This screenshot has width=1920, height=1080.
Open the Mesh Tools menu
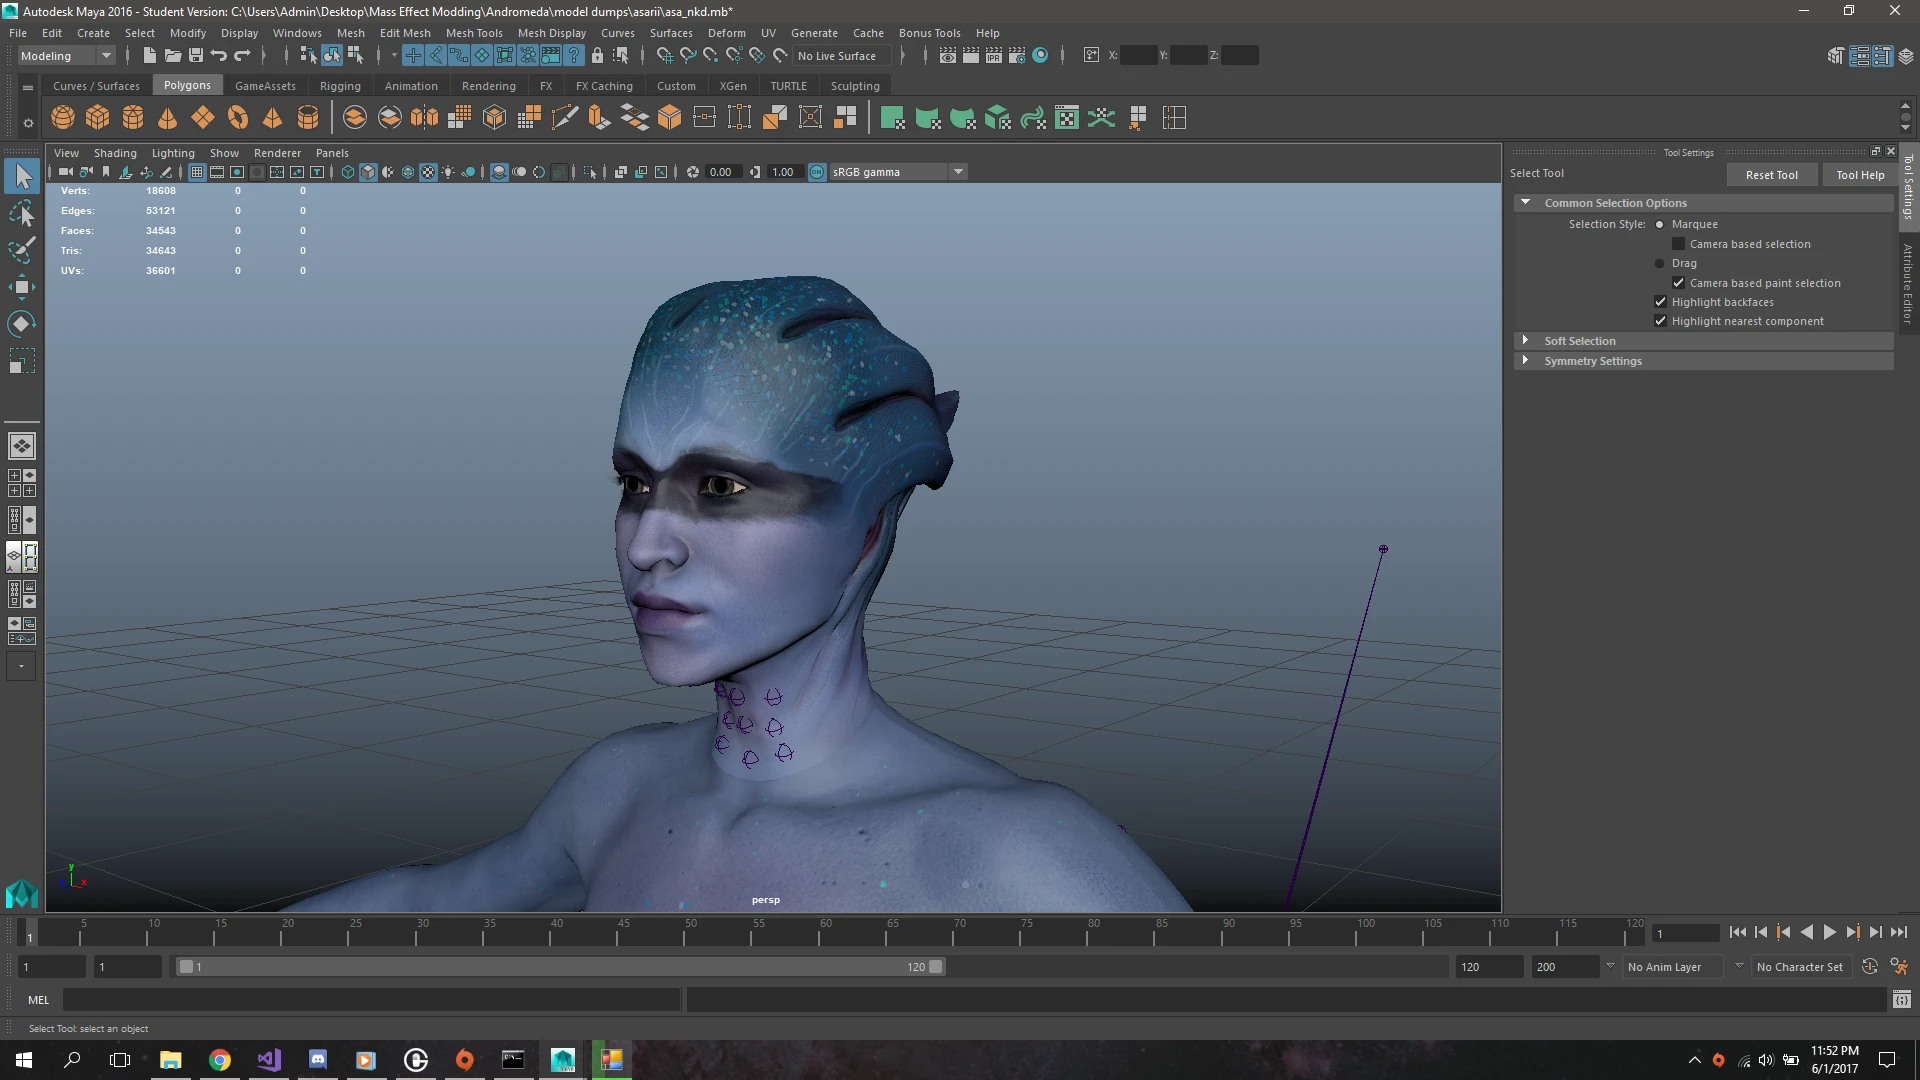tap(474, 33)
